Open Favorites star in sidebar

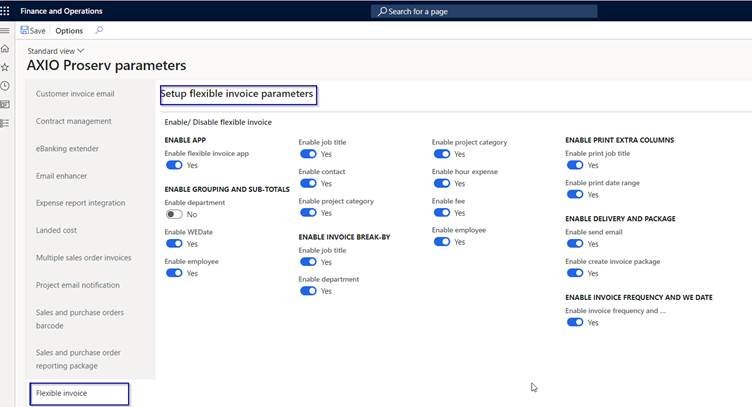point(6,67)
